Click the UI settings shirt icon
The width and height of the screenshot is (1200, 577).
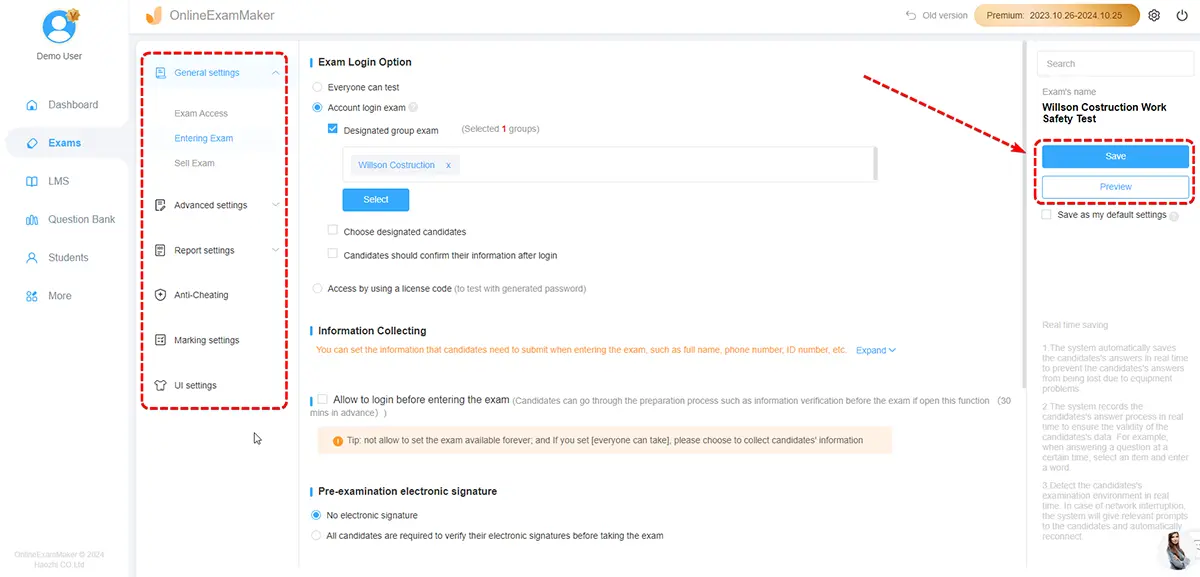click(x=161, y=385)
